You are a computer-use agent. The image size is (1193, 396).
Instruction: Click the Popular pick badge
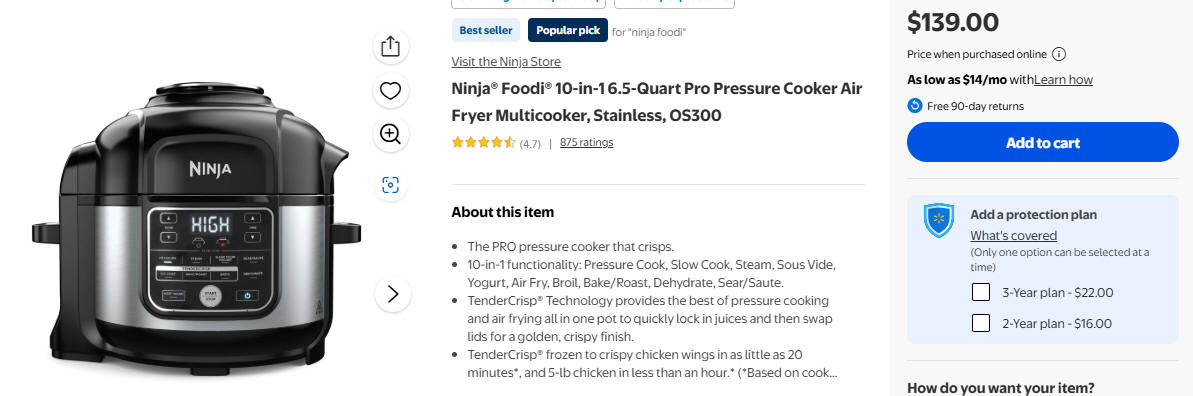pyautogui.click(x=568, y=30)
